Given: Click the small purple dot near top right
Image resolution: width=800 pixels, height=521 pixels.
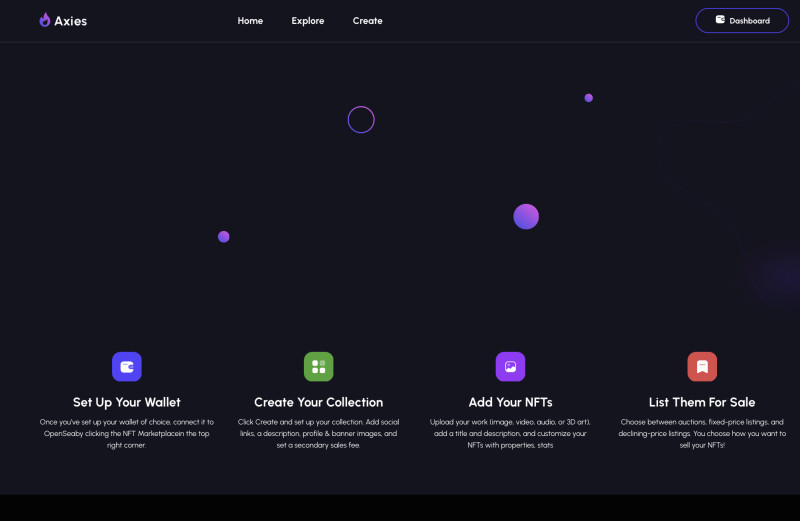Looking at the screenshot, I should pyautogui.click(x=589, y=98).
